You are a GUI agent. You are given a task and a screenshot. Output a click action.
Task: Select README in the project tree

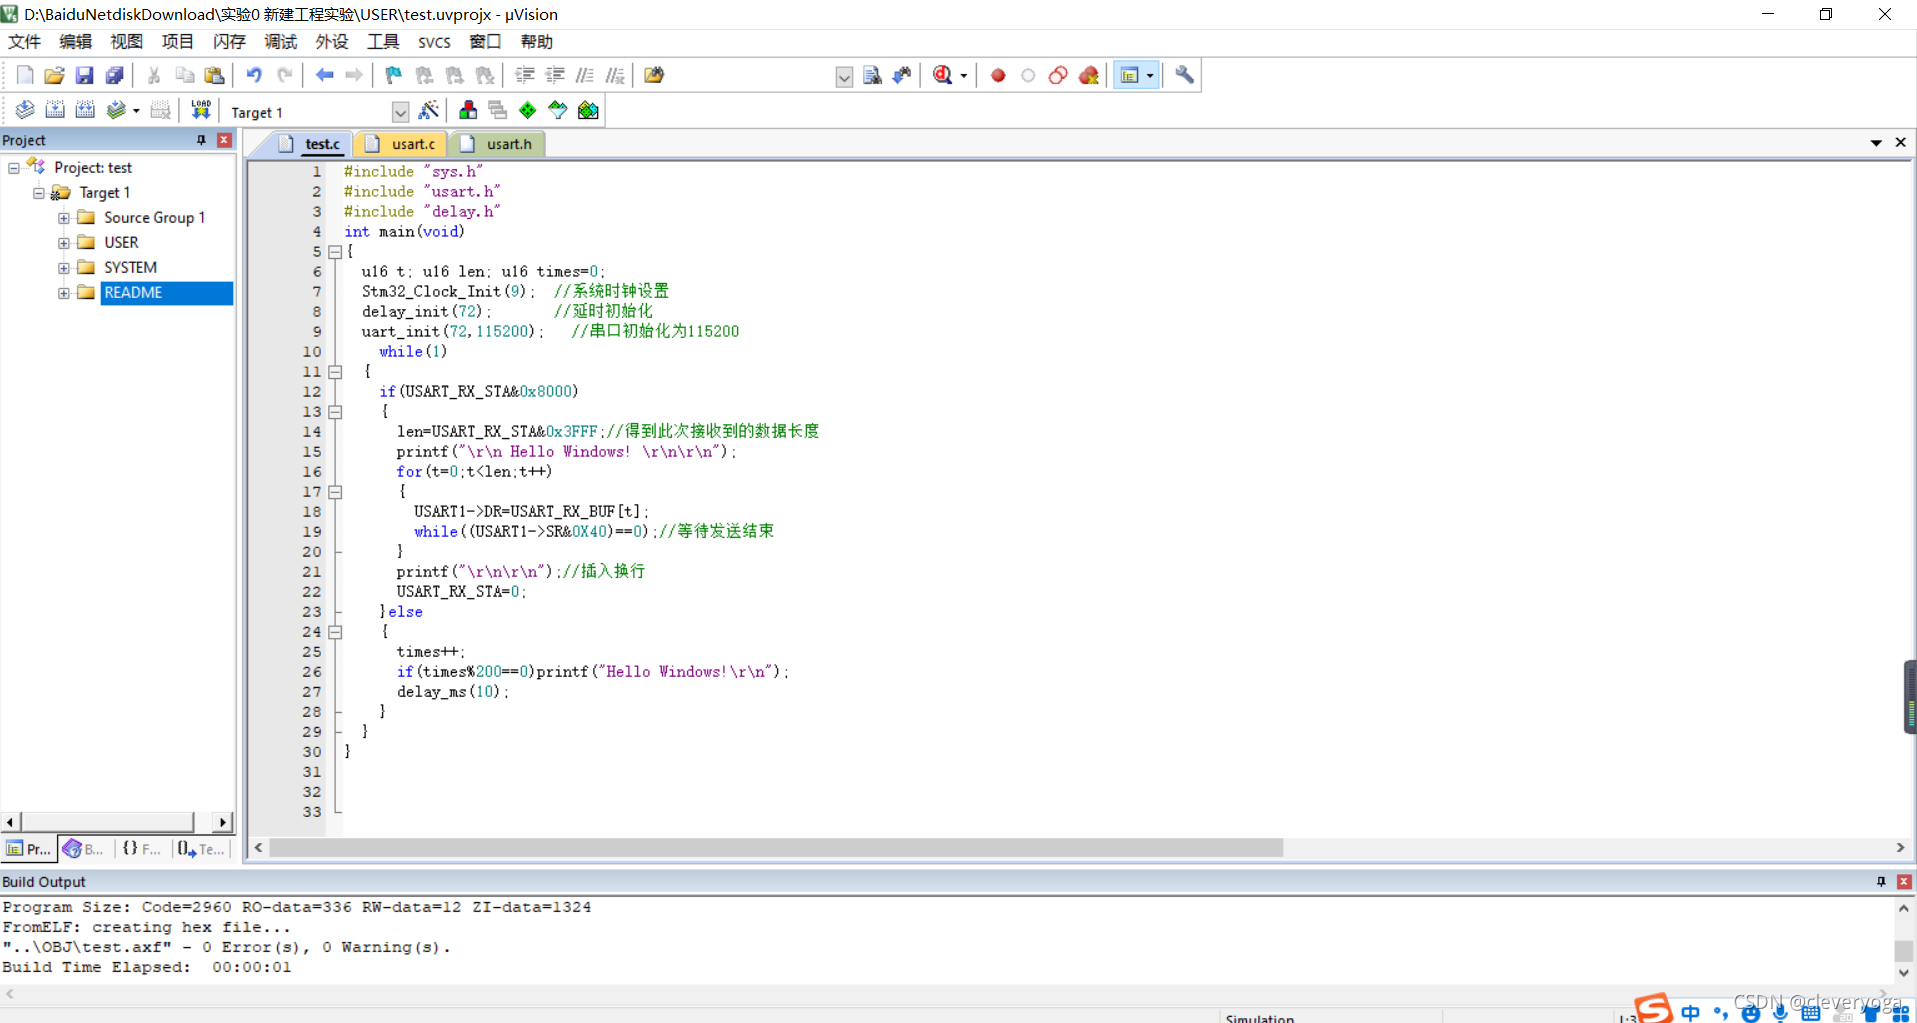(133, 292)
